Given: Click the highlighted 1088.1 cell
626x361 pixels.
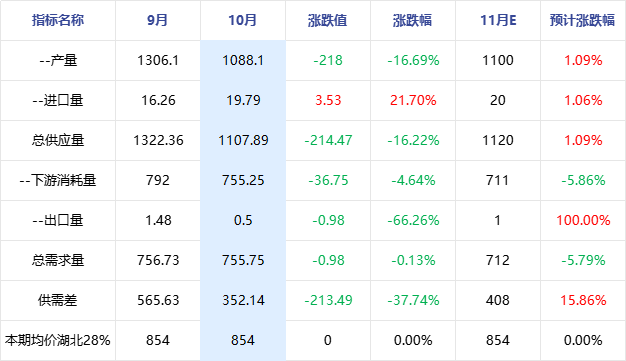Looking at the screenshot, I should point(243,60).
